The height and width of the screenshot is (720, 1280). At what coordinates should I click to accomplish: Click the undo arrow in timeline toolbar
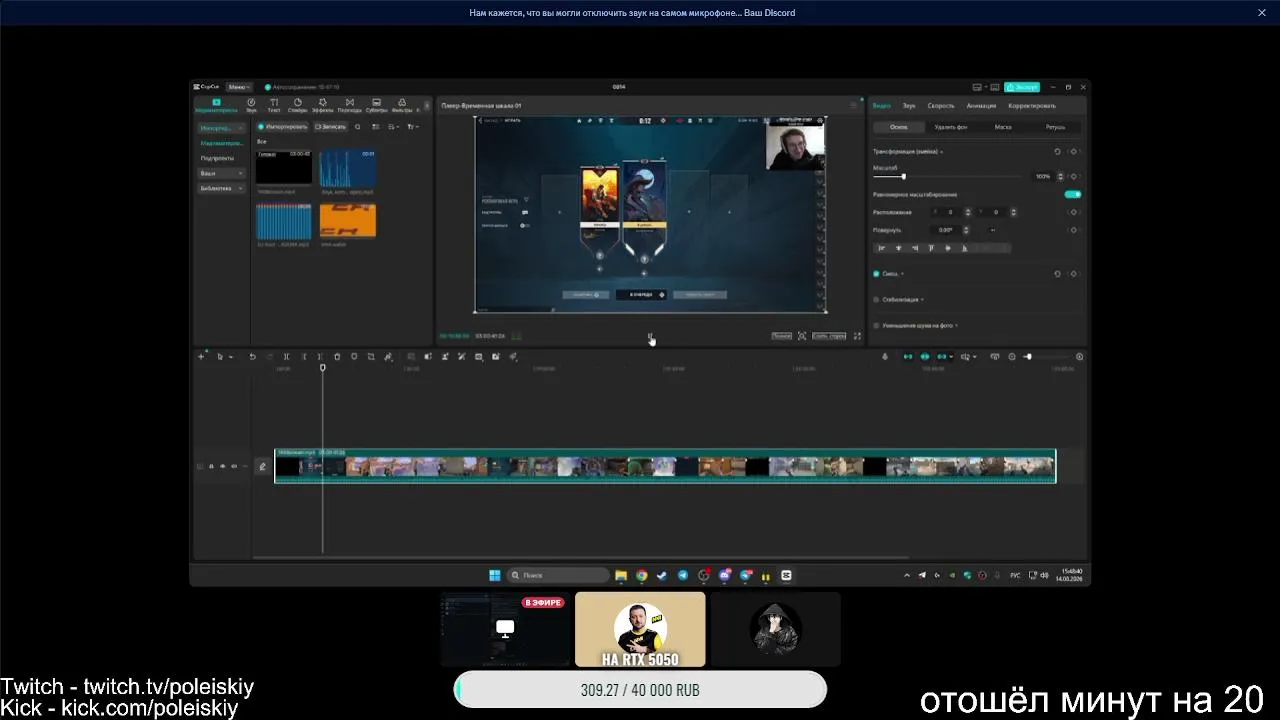click(x=252, y=357)
